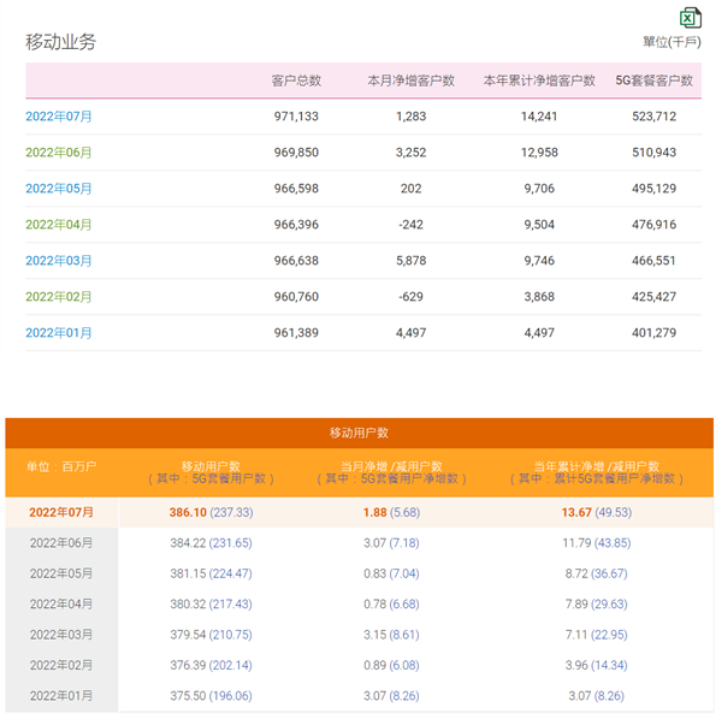
Task: Click the 当月净增/减用户数 column header
Action: pos(392,473)
